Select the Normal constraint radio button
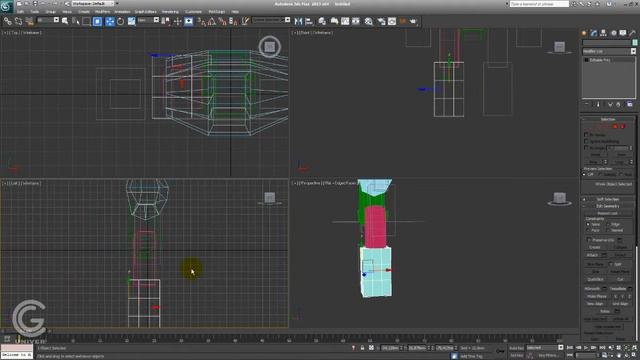Screen dimensions: 640x360 tap(608, 230)
